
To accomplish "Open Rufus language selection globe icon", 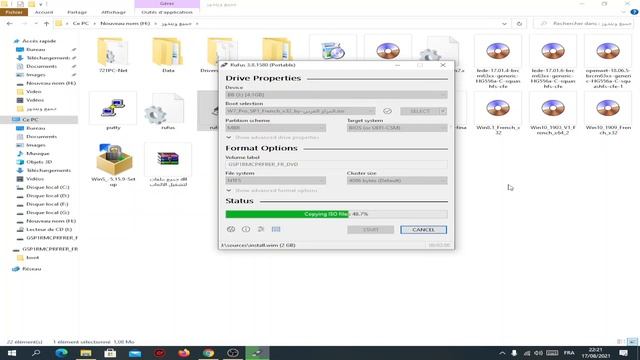I will click(231, 229).
